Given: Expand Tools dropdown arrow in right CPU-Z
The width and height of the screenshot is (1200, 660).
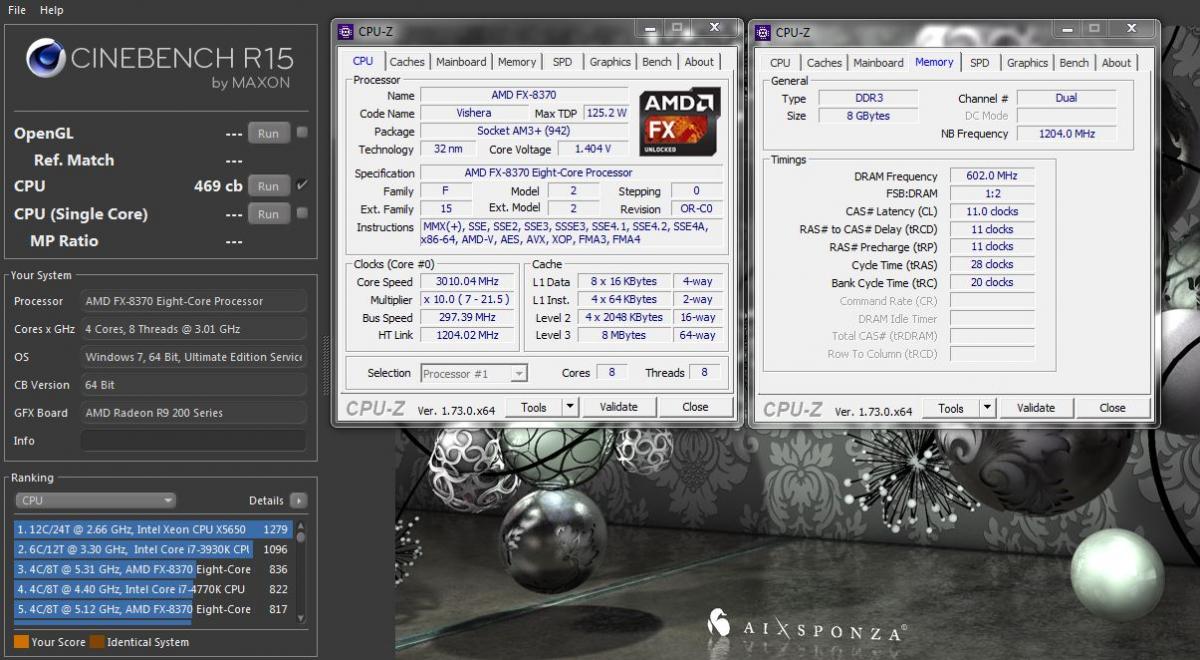Looking at the screenshot, I should pos(987,408).
